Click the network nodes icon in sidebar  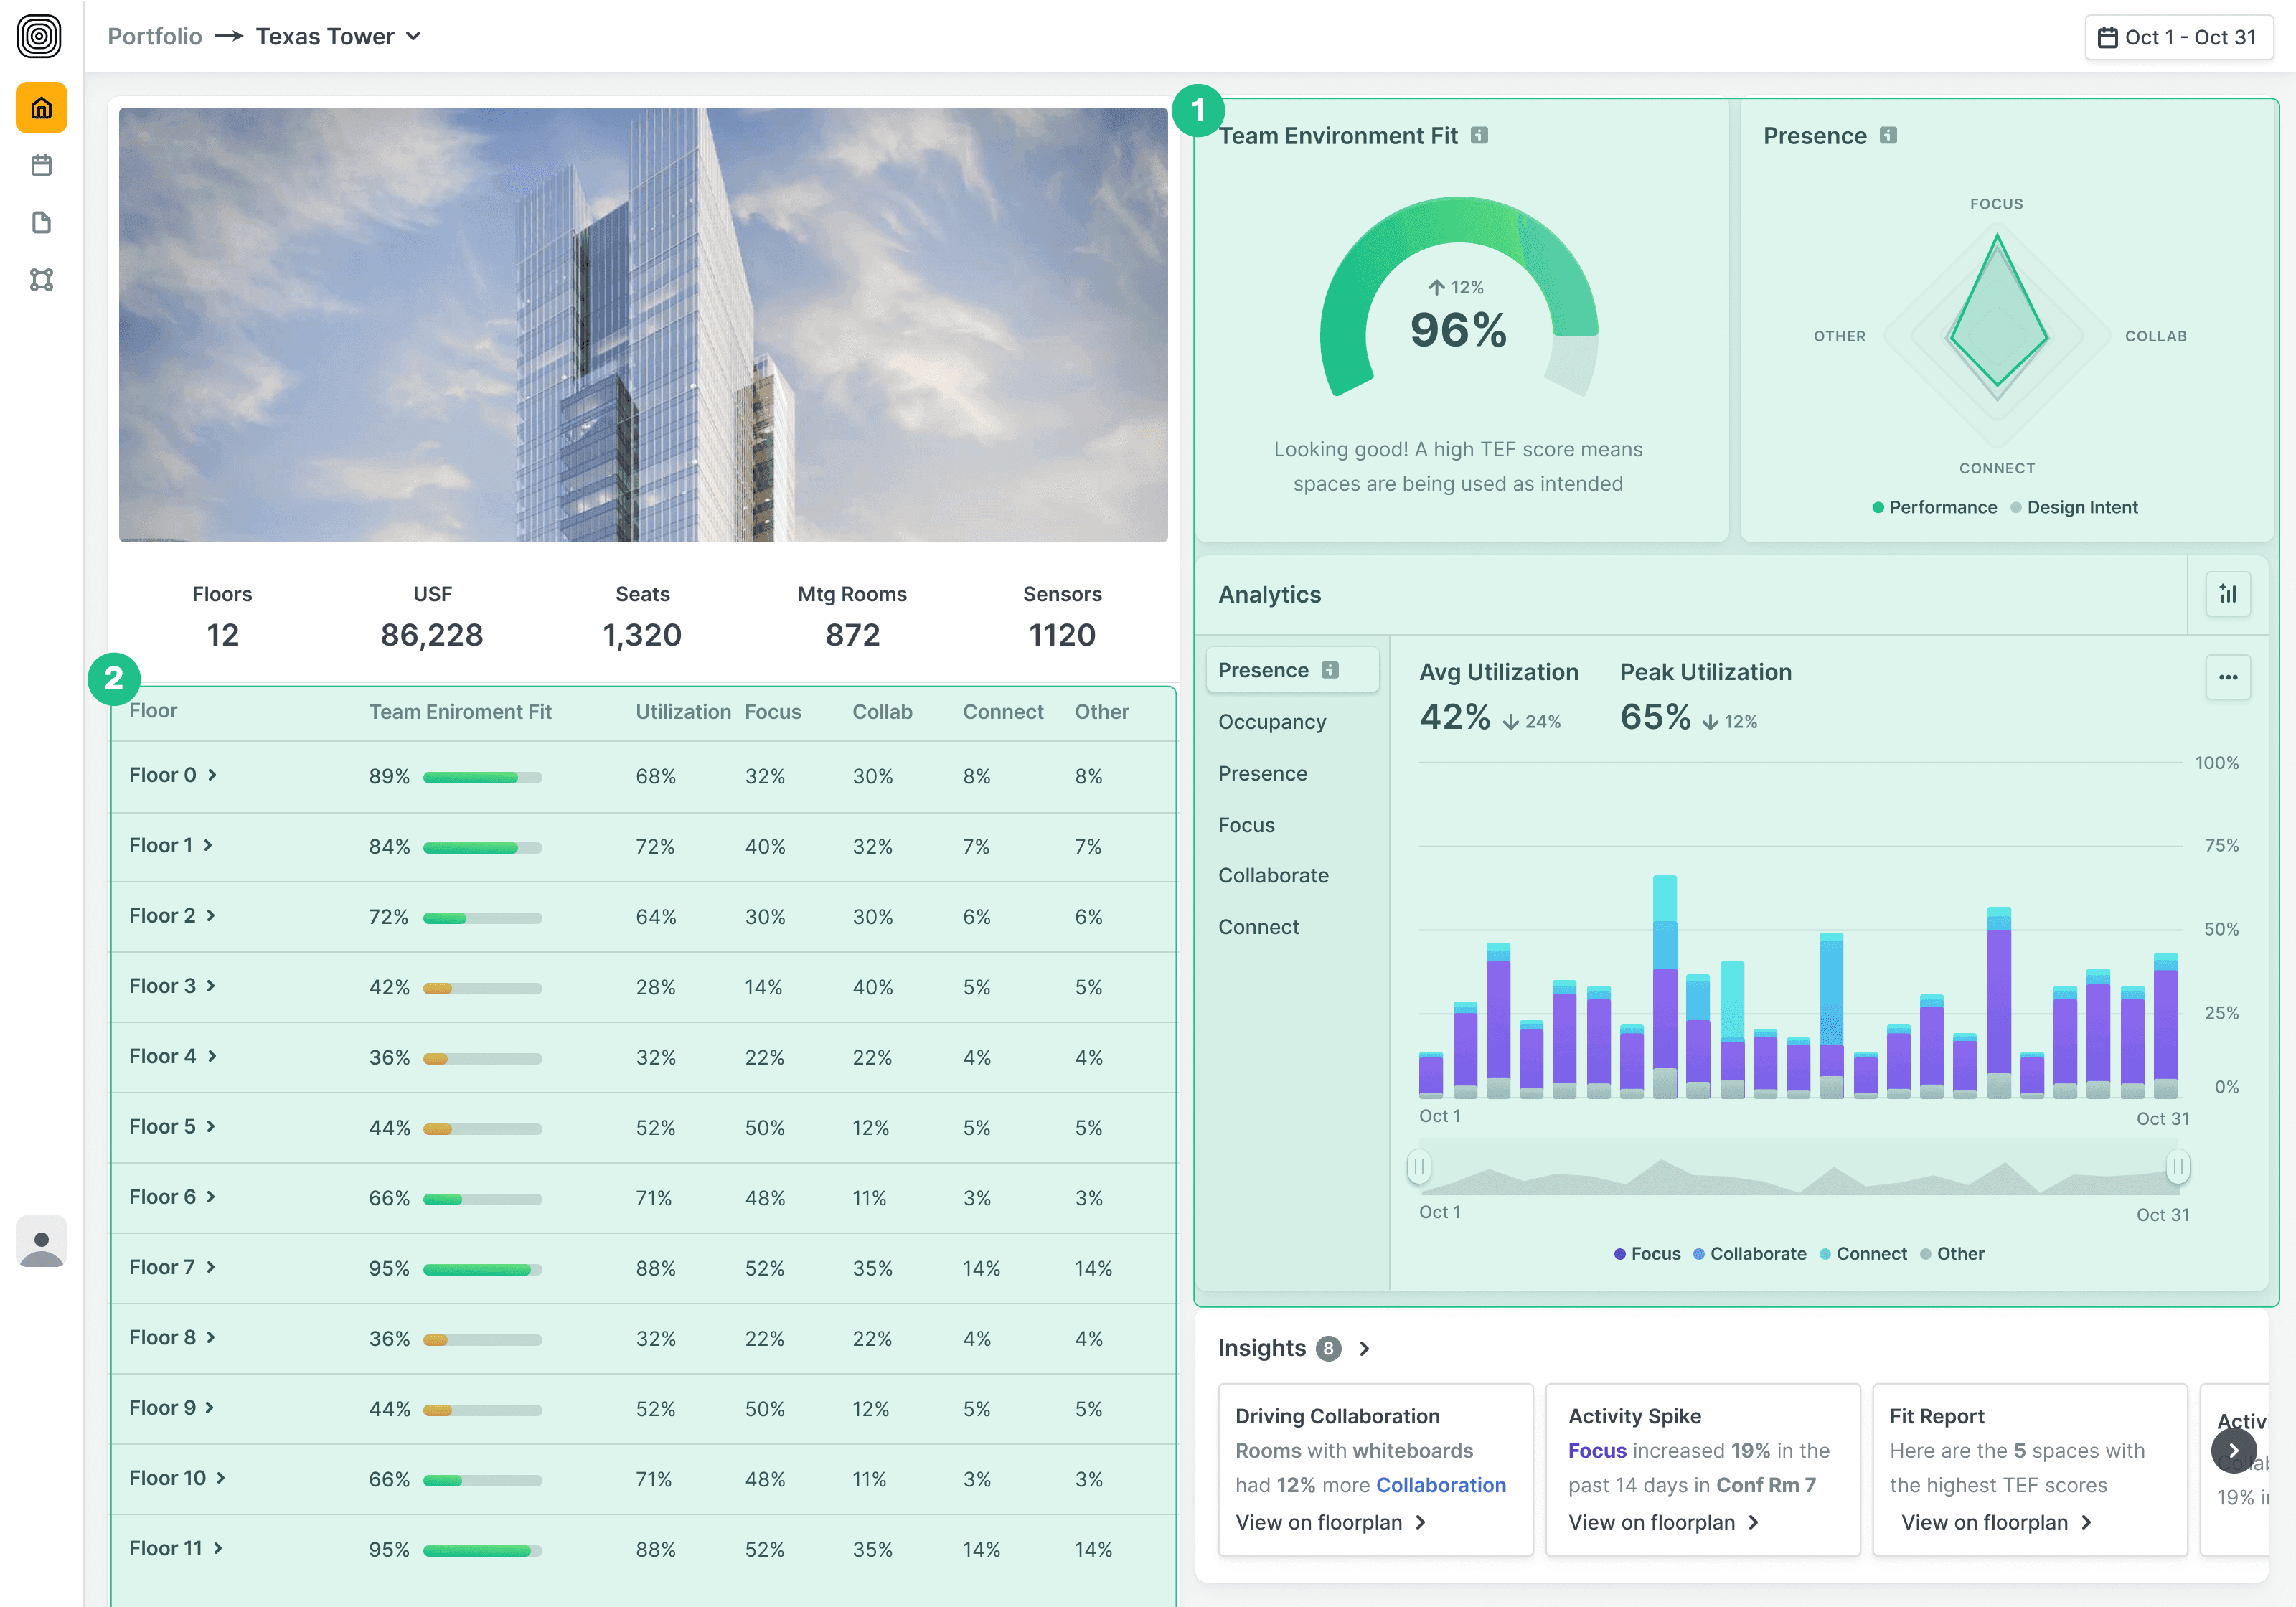[41, 280]
